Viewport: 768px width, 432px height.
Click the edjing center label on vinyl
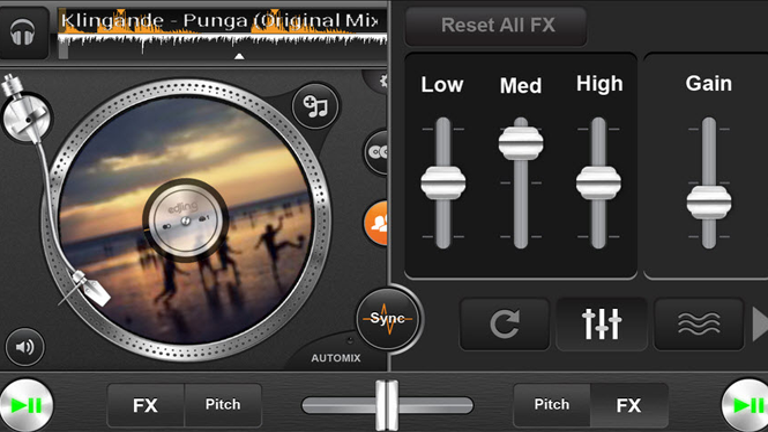click(186, 220)
